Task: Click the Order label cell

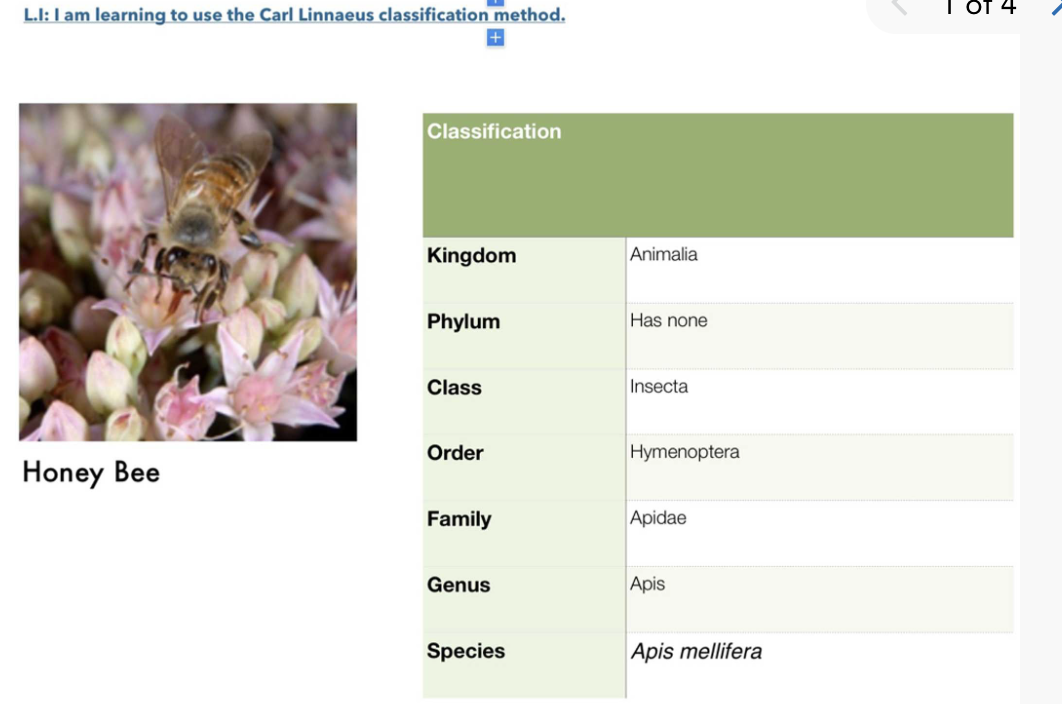Action: tap(524, 468)
